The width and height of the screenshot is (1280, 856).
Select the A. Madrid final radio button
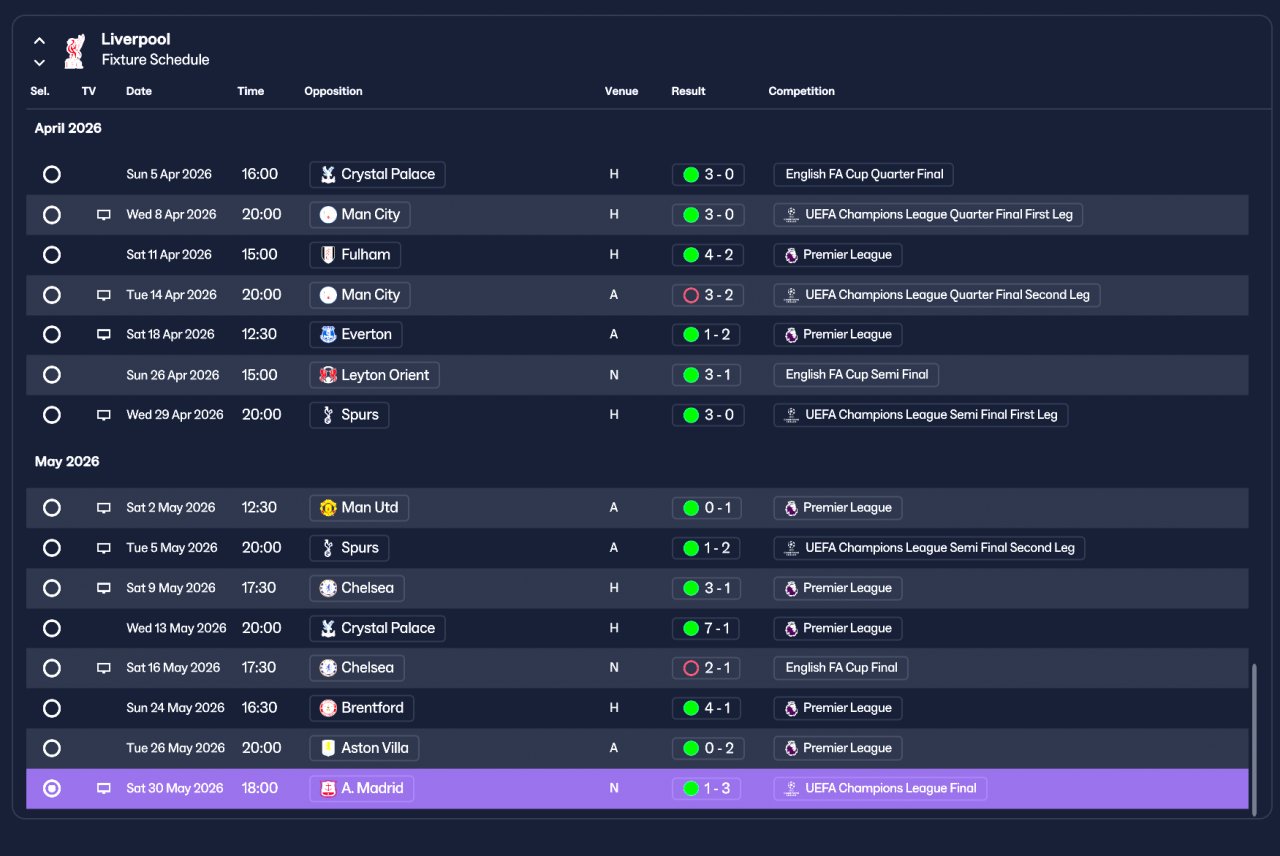[52, 788]
